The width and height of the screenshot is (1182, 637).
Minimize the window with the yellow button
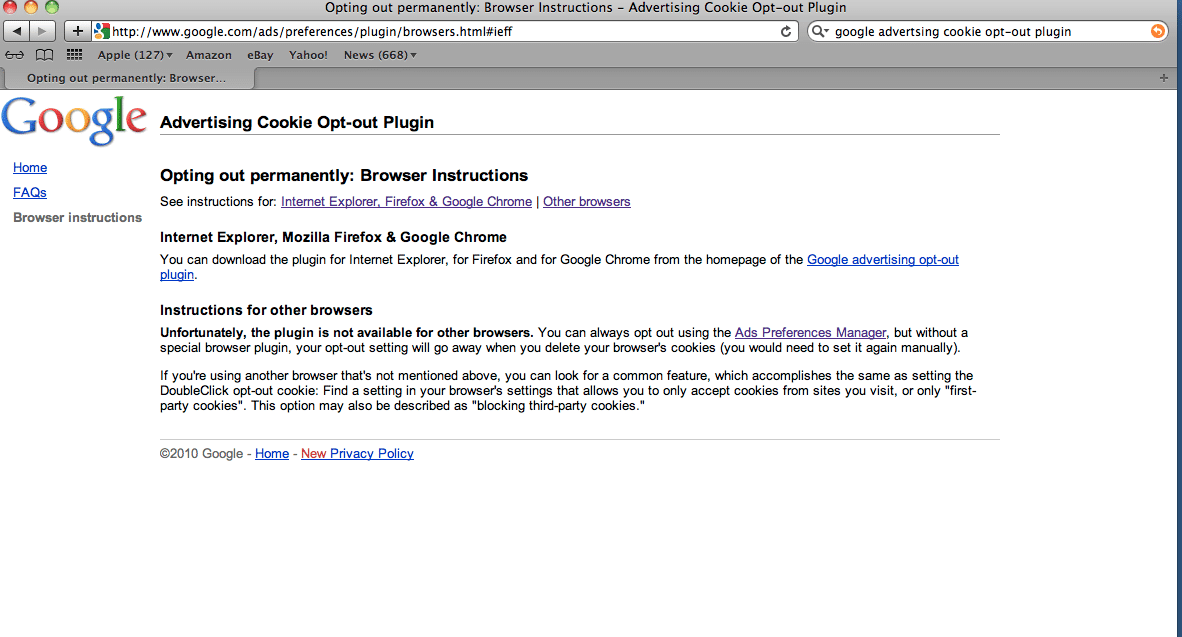pos(31,7)
